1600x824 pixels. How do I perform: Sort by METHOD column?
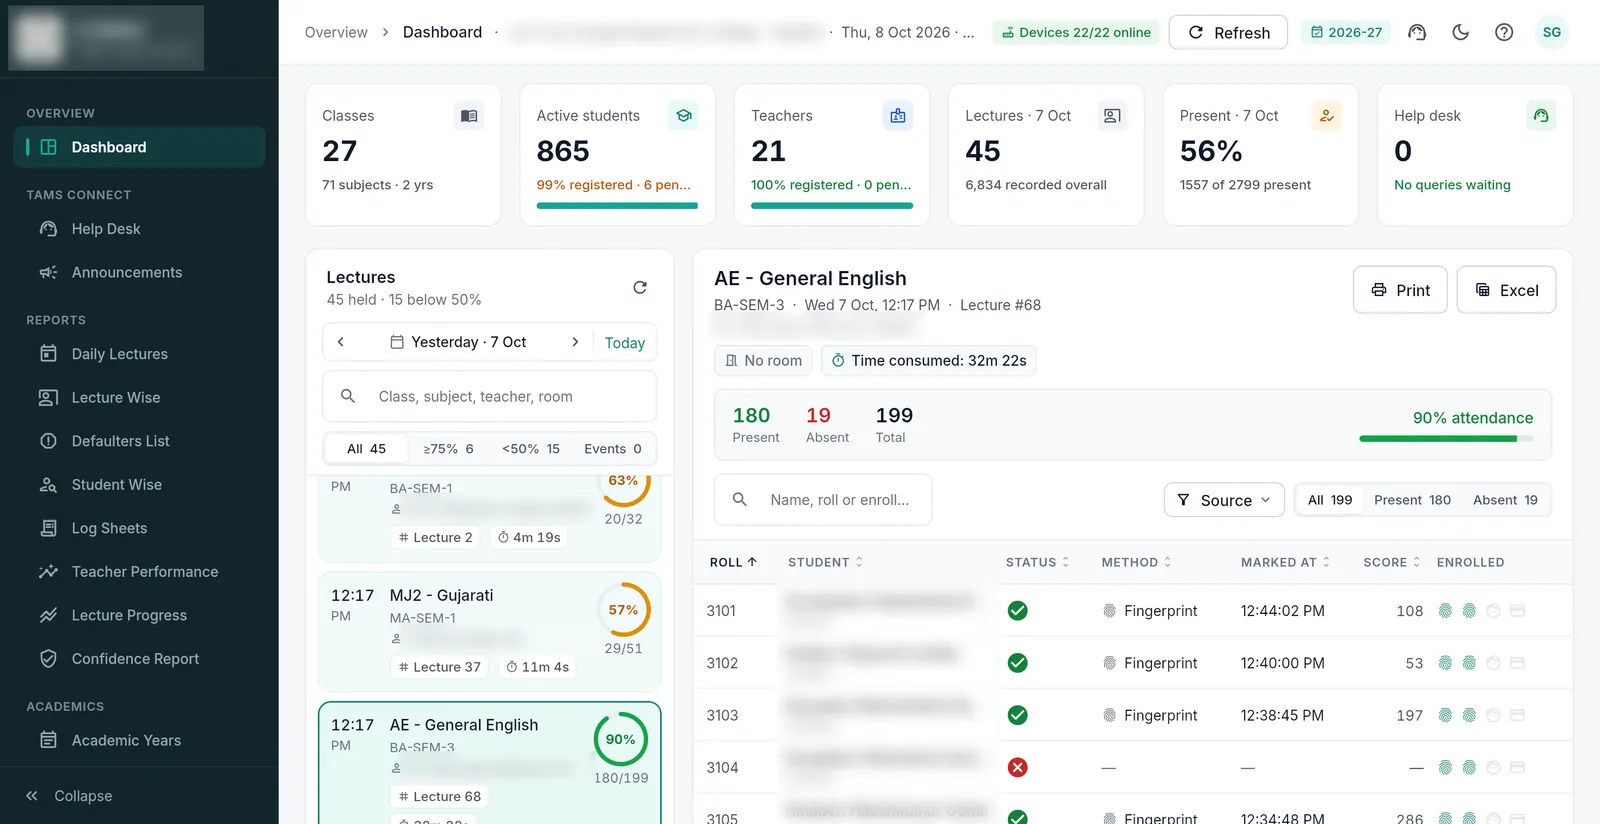pos(1137,562)
